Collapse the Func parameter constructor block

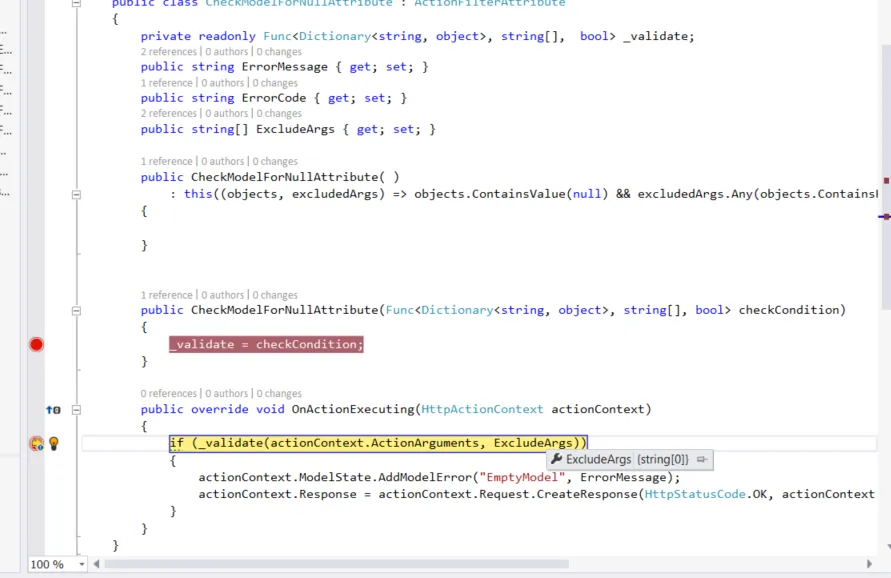(x=76, y=310)
